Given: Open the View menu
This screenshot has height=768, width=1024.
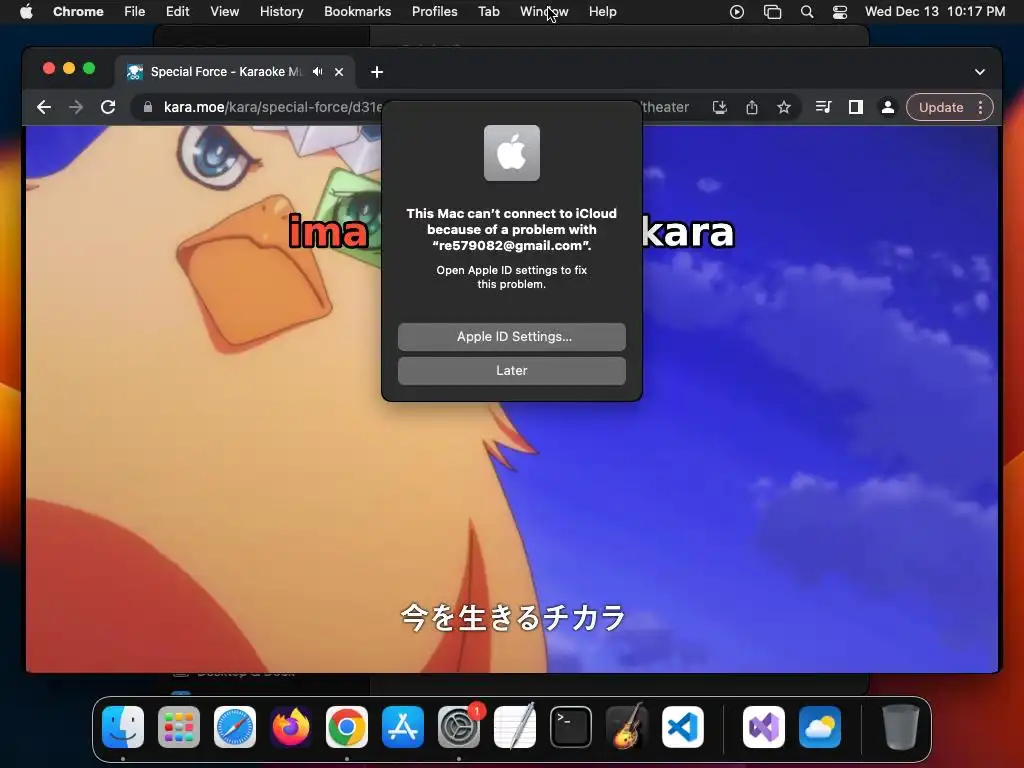Looking at the screenshot, I should pos(224,12).
